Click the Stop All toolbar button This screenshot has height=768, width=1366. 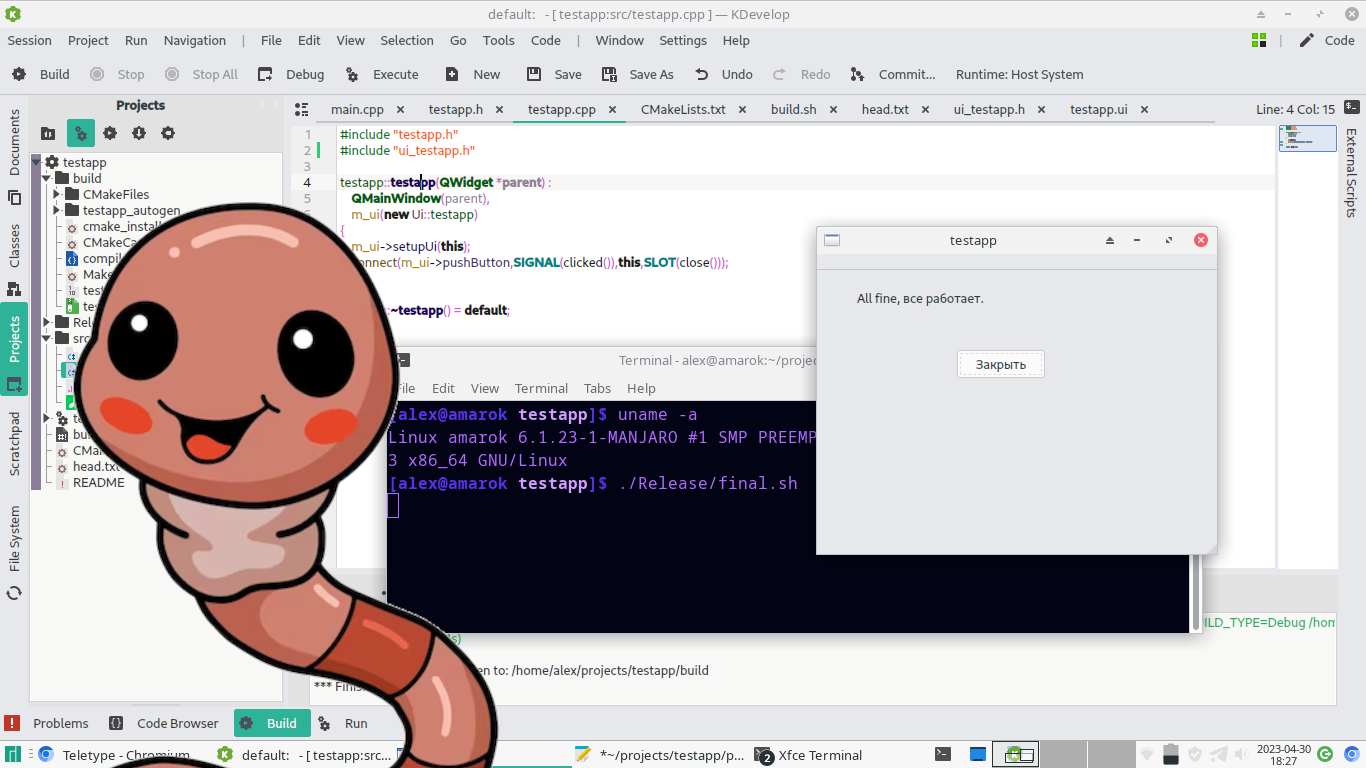click(x=202, y=74)
